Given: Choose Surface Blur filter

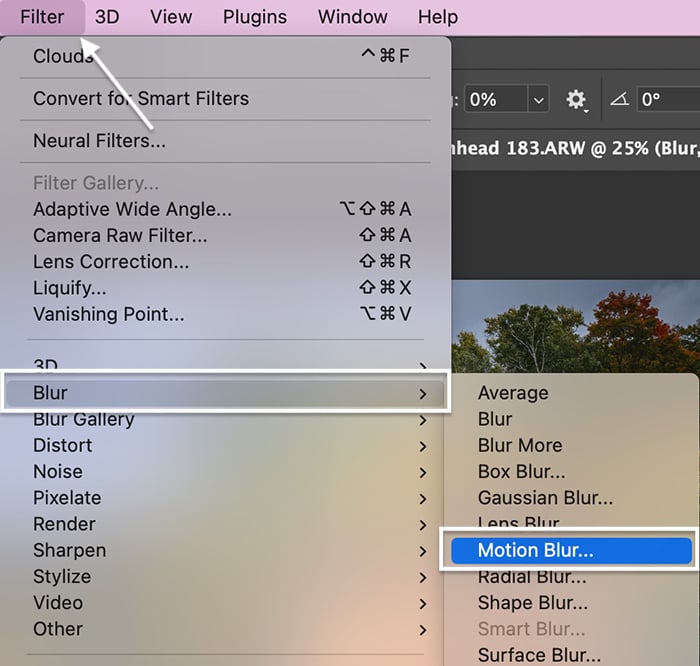Looking at the screenshot, I should point(571,655).
